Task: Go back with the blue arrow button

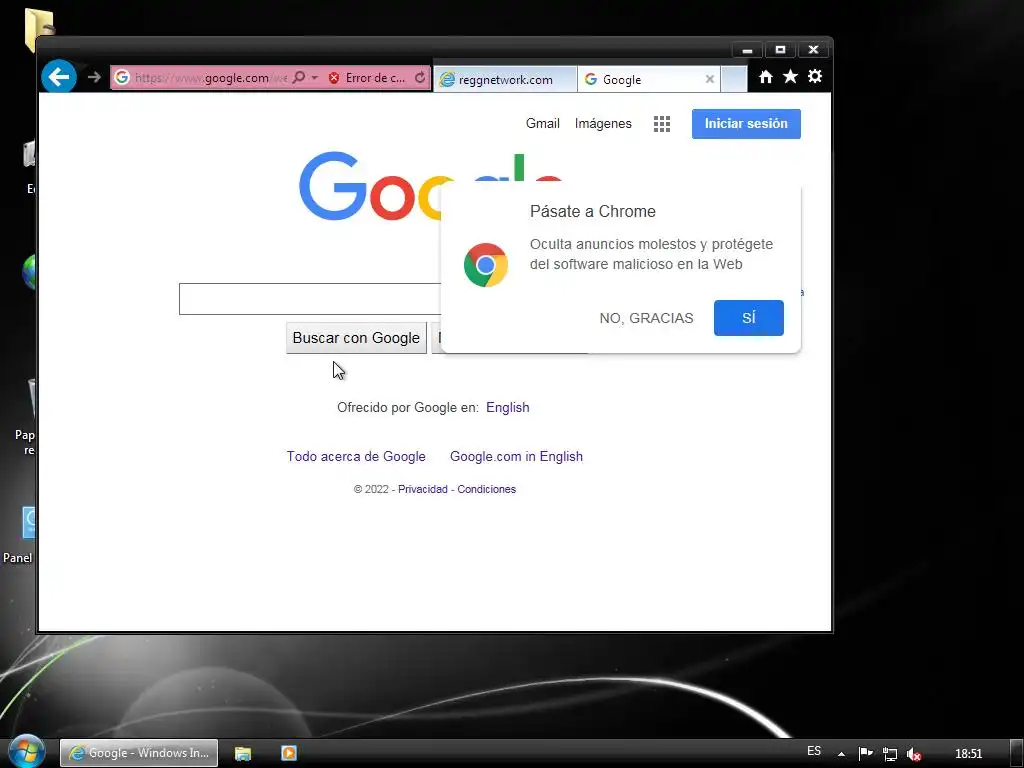Action: click(59, 77)
